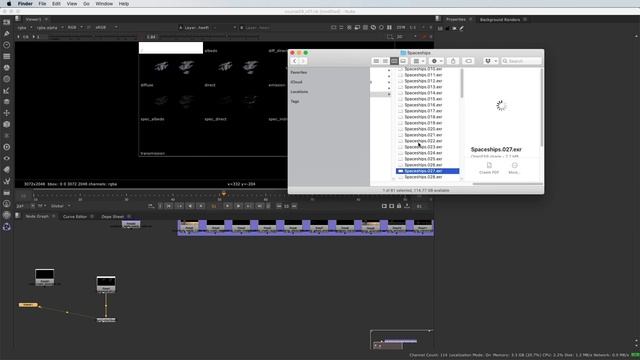Open the Go menu
The width and height of the screenshot is (640, 360).
(x=86, y=4)
